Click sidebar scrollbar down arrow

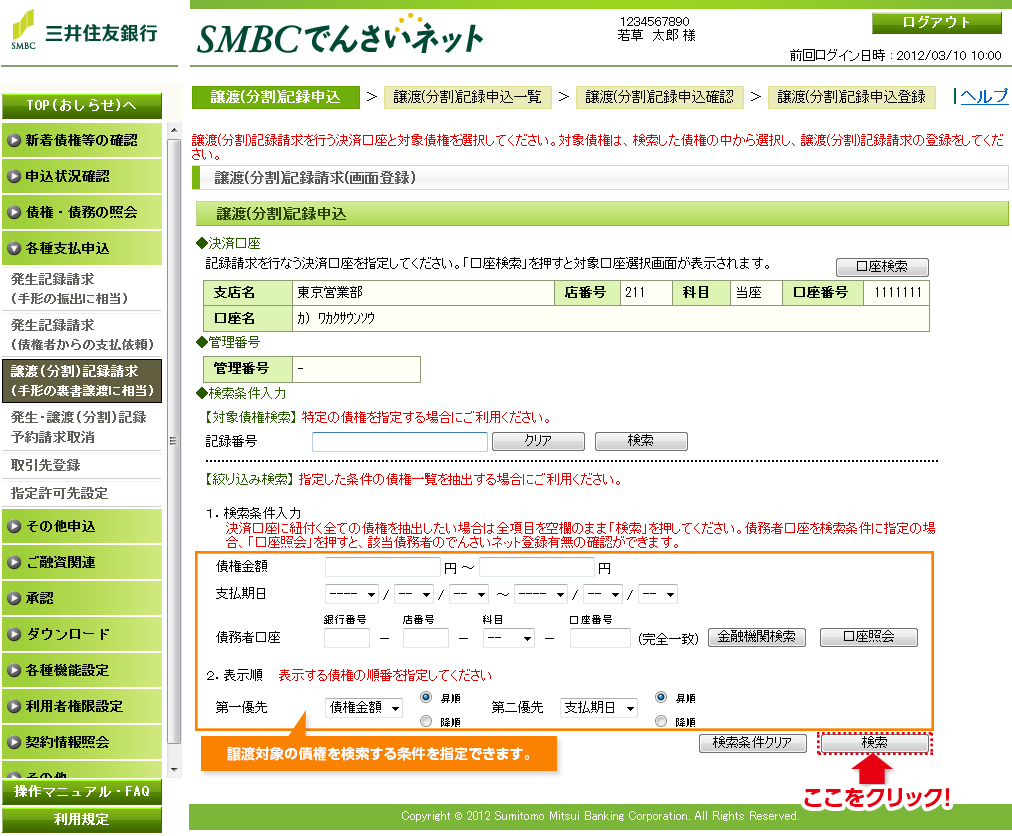tap(174, 770)
